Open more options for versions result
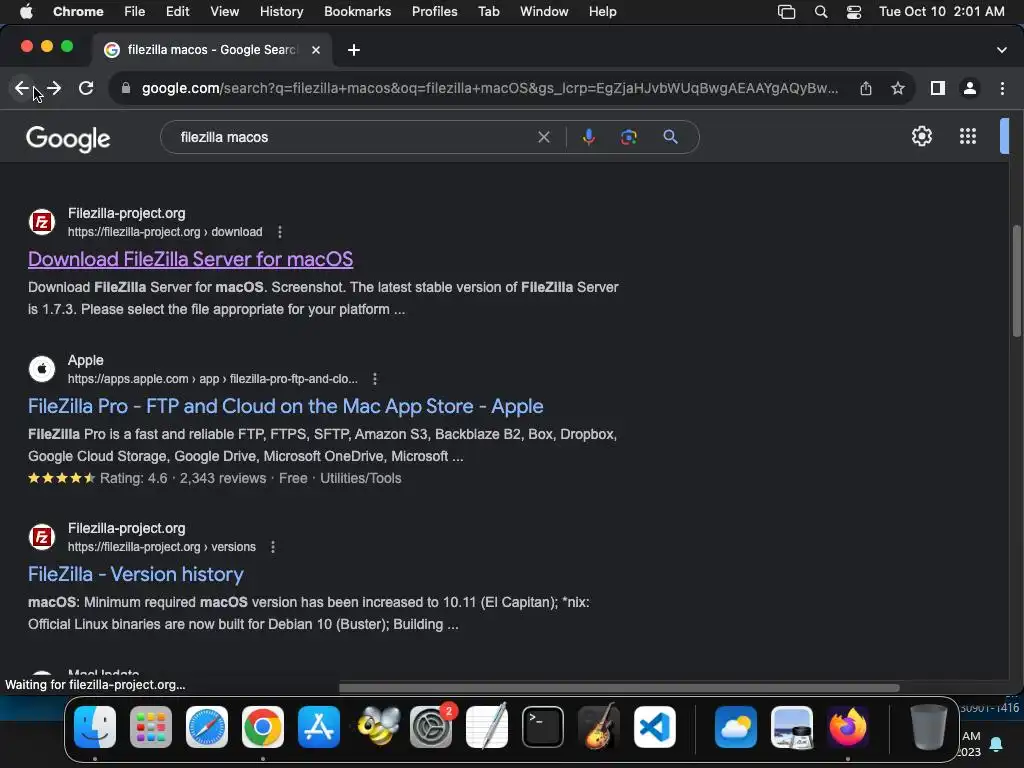Viewport: 1024px width, 768px height. pyautogui.click(x=273, y=547)
